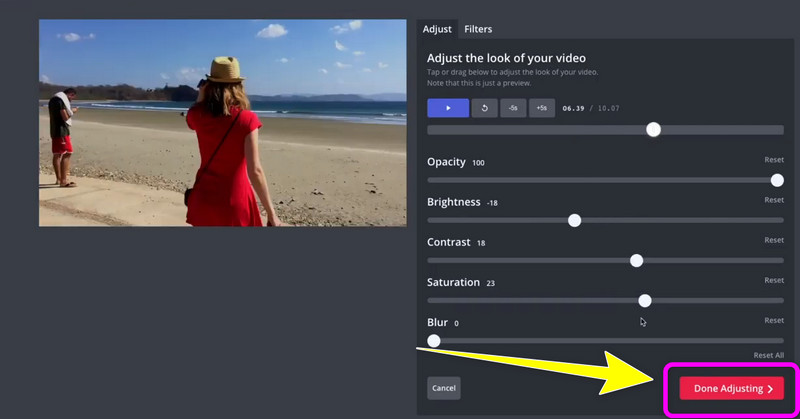Click the Brightness slider handle

[x=574, y=220]
